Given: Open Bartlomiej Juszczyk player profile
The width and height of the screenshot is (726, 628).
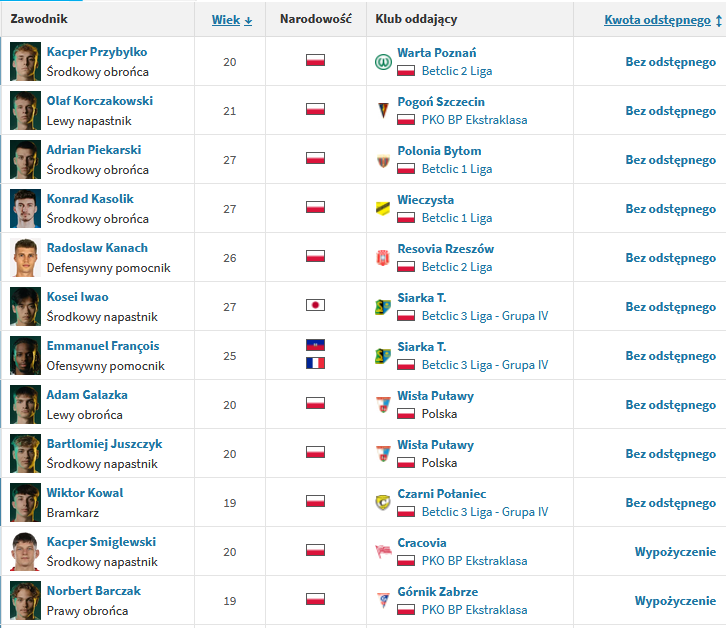Looking at the screenshot, I should point(105,444).
